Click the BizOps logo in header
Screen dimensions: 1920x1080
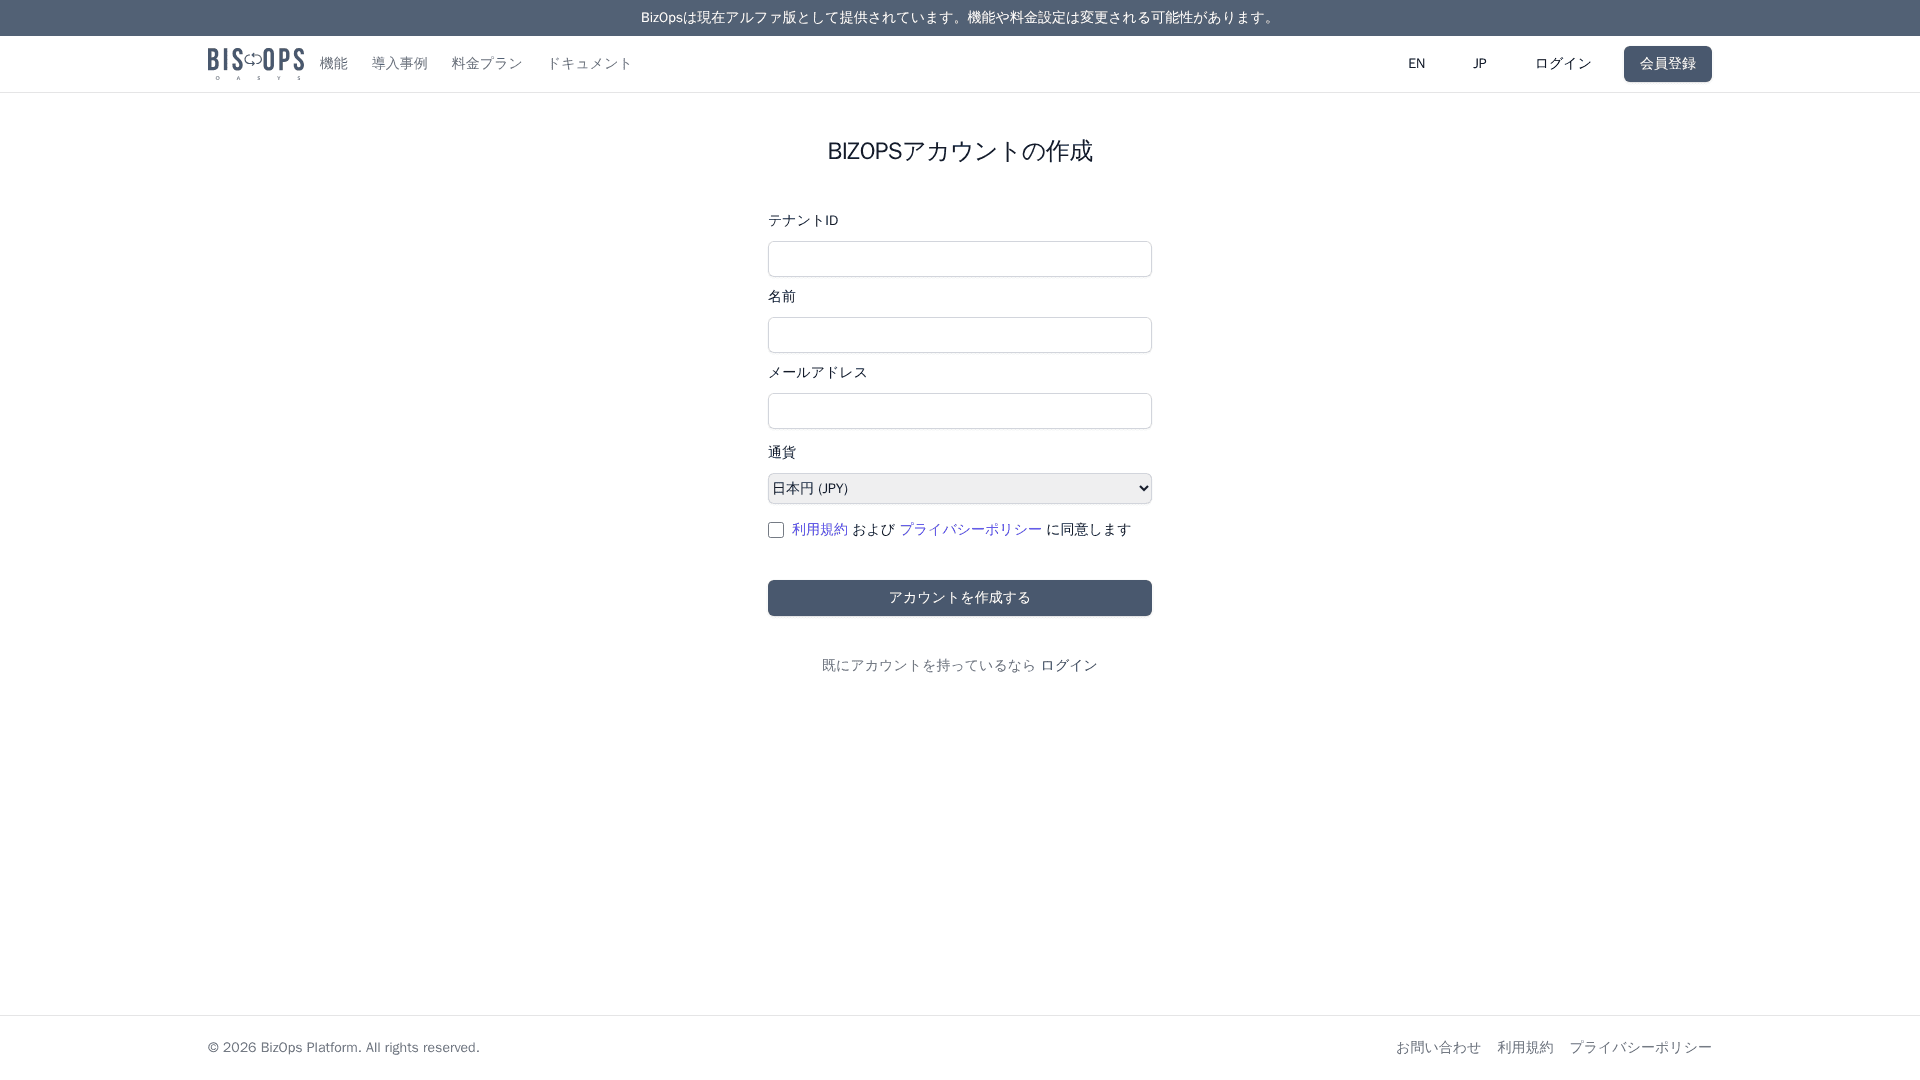pyautogui.click(x=256, y=64)
